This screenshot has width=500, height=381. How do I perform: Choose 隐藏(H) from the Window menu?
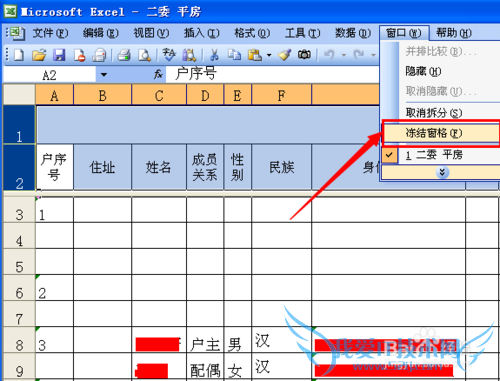pos(440,71)
